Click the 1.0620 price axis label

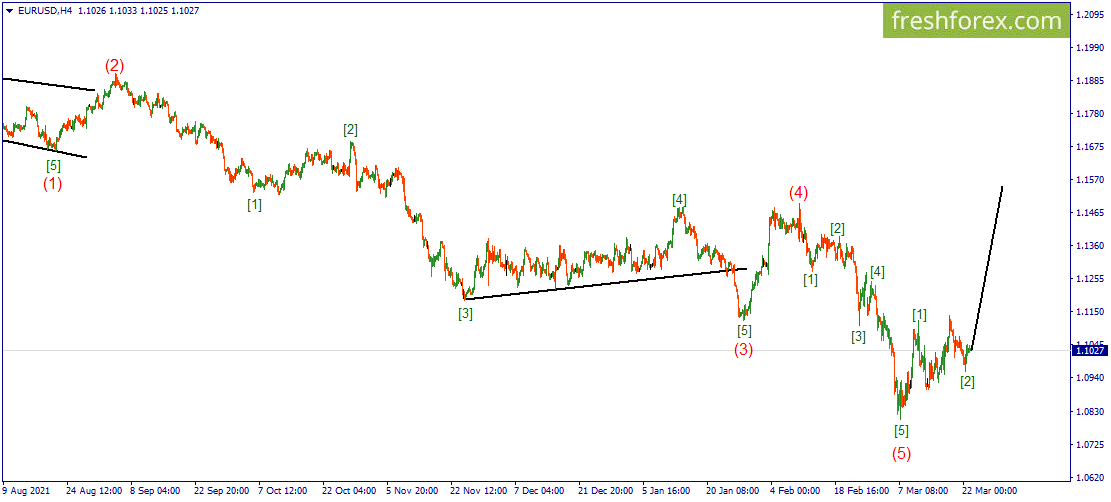pyautogui.click(x=1090, y=477)
